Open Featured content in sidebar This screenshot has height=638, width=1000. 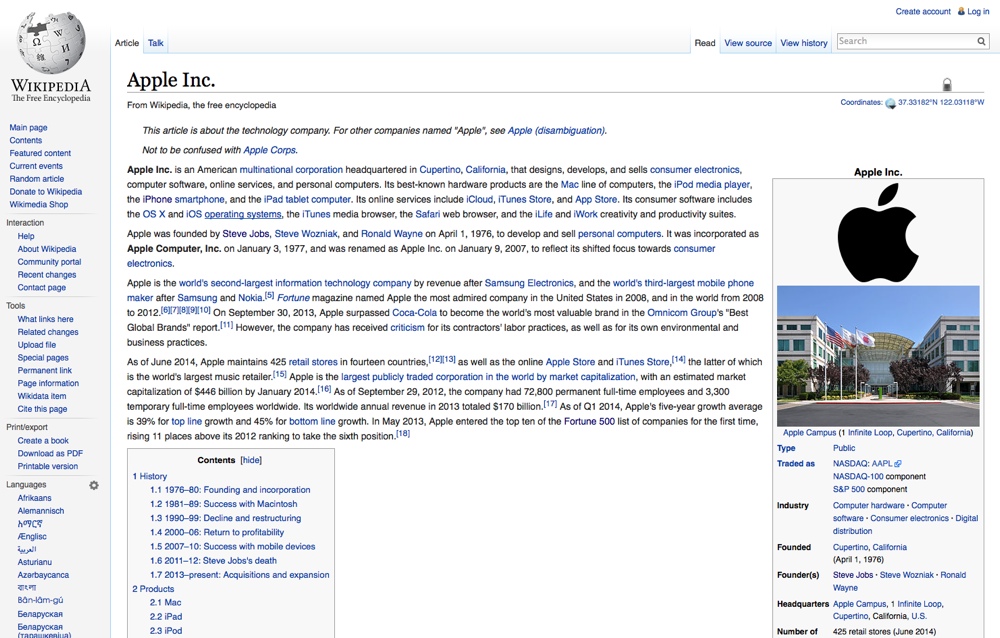40,153
